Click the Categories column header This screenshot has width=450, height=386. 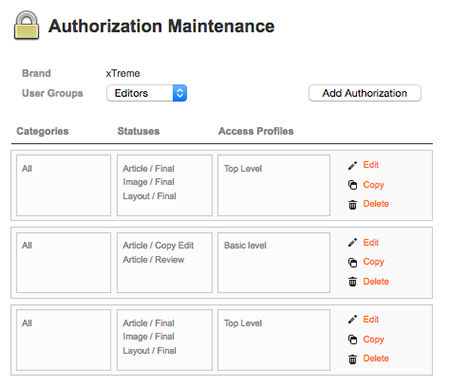[42, 131]
